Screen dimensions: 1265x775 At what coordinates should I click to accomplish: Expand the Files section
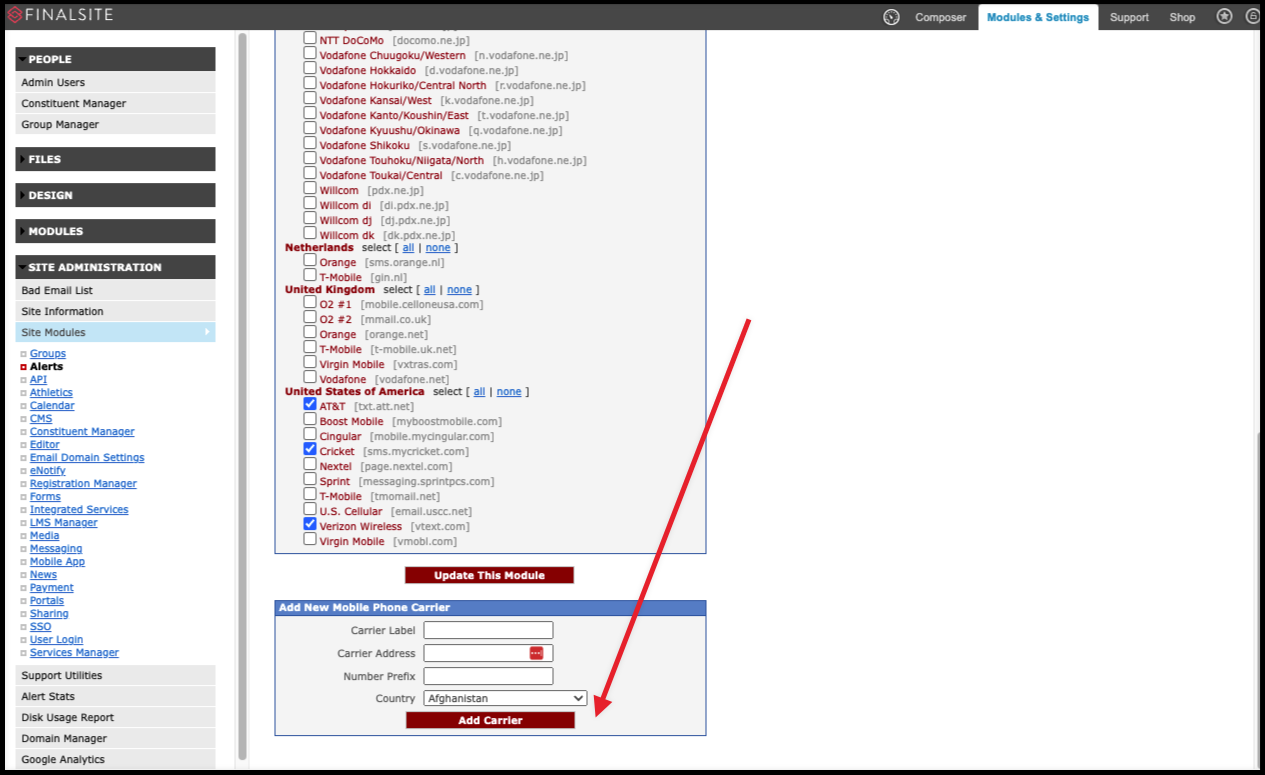tap(115, 159)
